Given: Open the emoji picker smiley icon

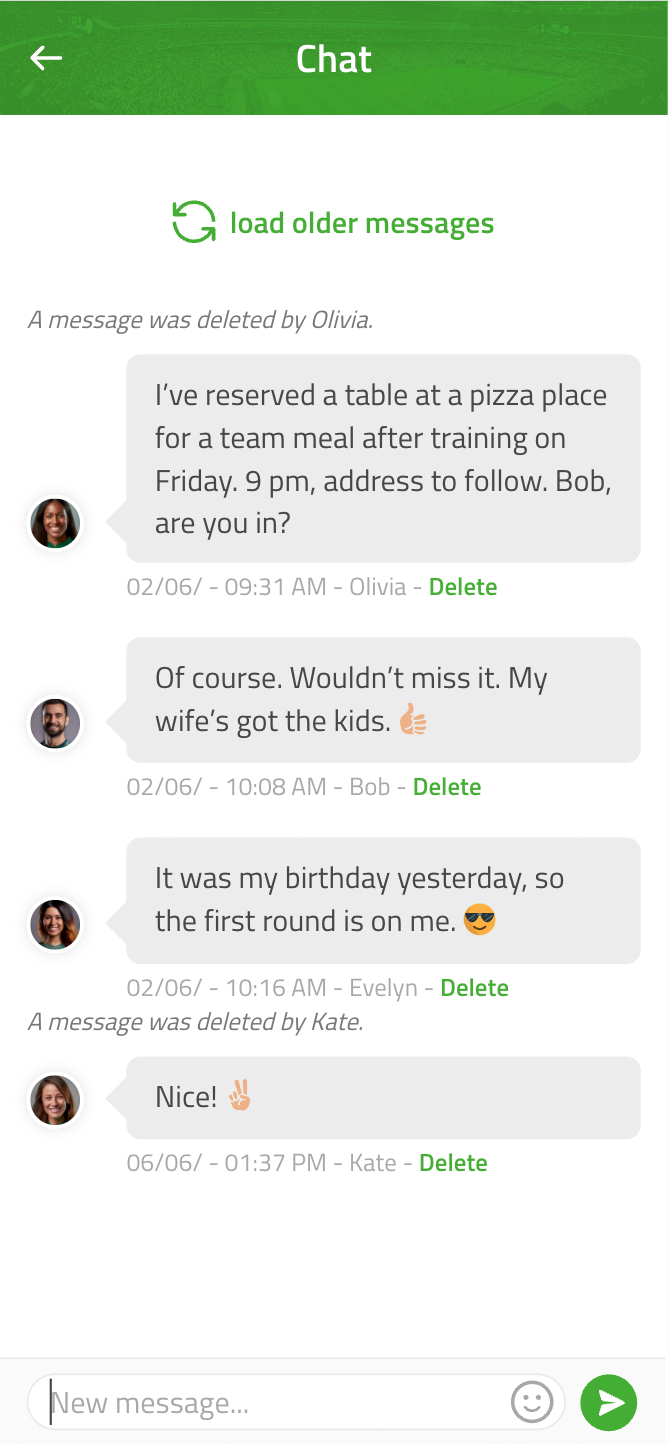Looking at the screenshot, I should [531, 1402].
